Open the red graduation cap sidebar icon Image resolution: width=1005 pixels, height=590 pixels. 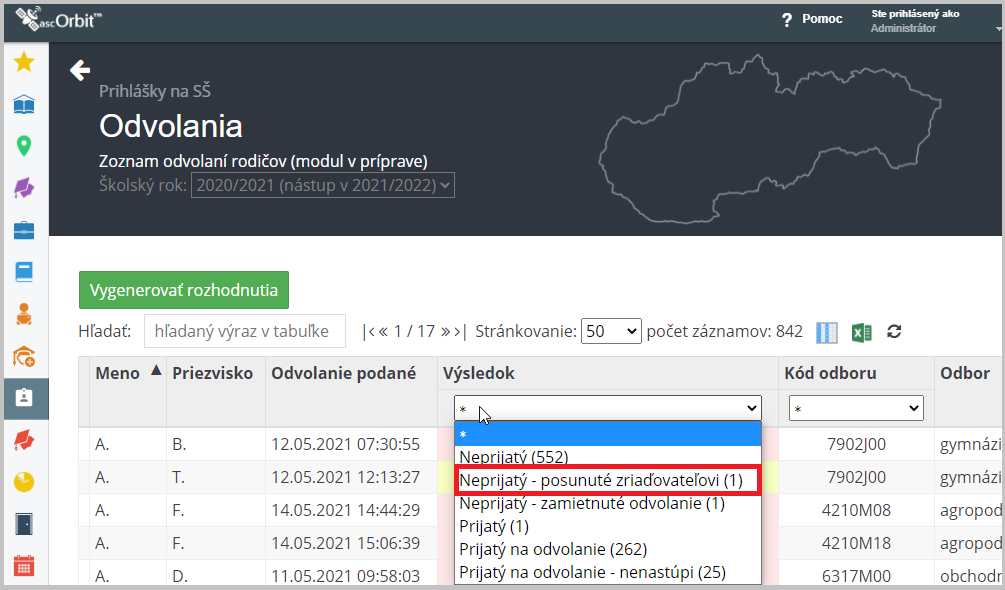coord(24,440)
